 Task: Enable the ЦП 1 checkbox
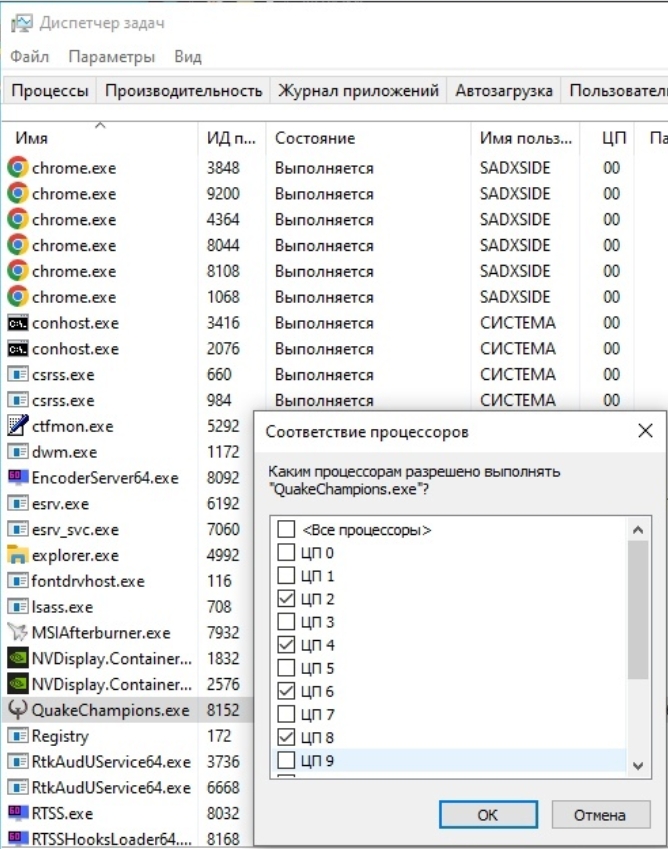[286, 575]
